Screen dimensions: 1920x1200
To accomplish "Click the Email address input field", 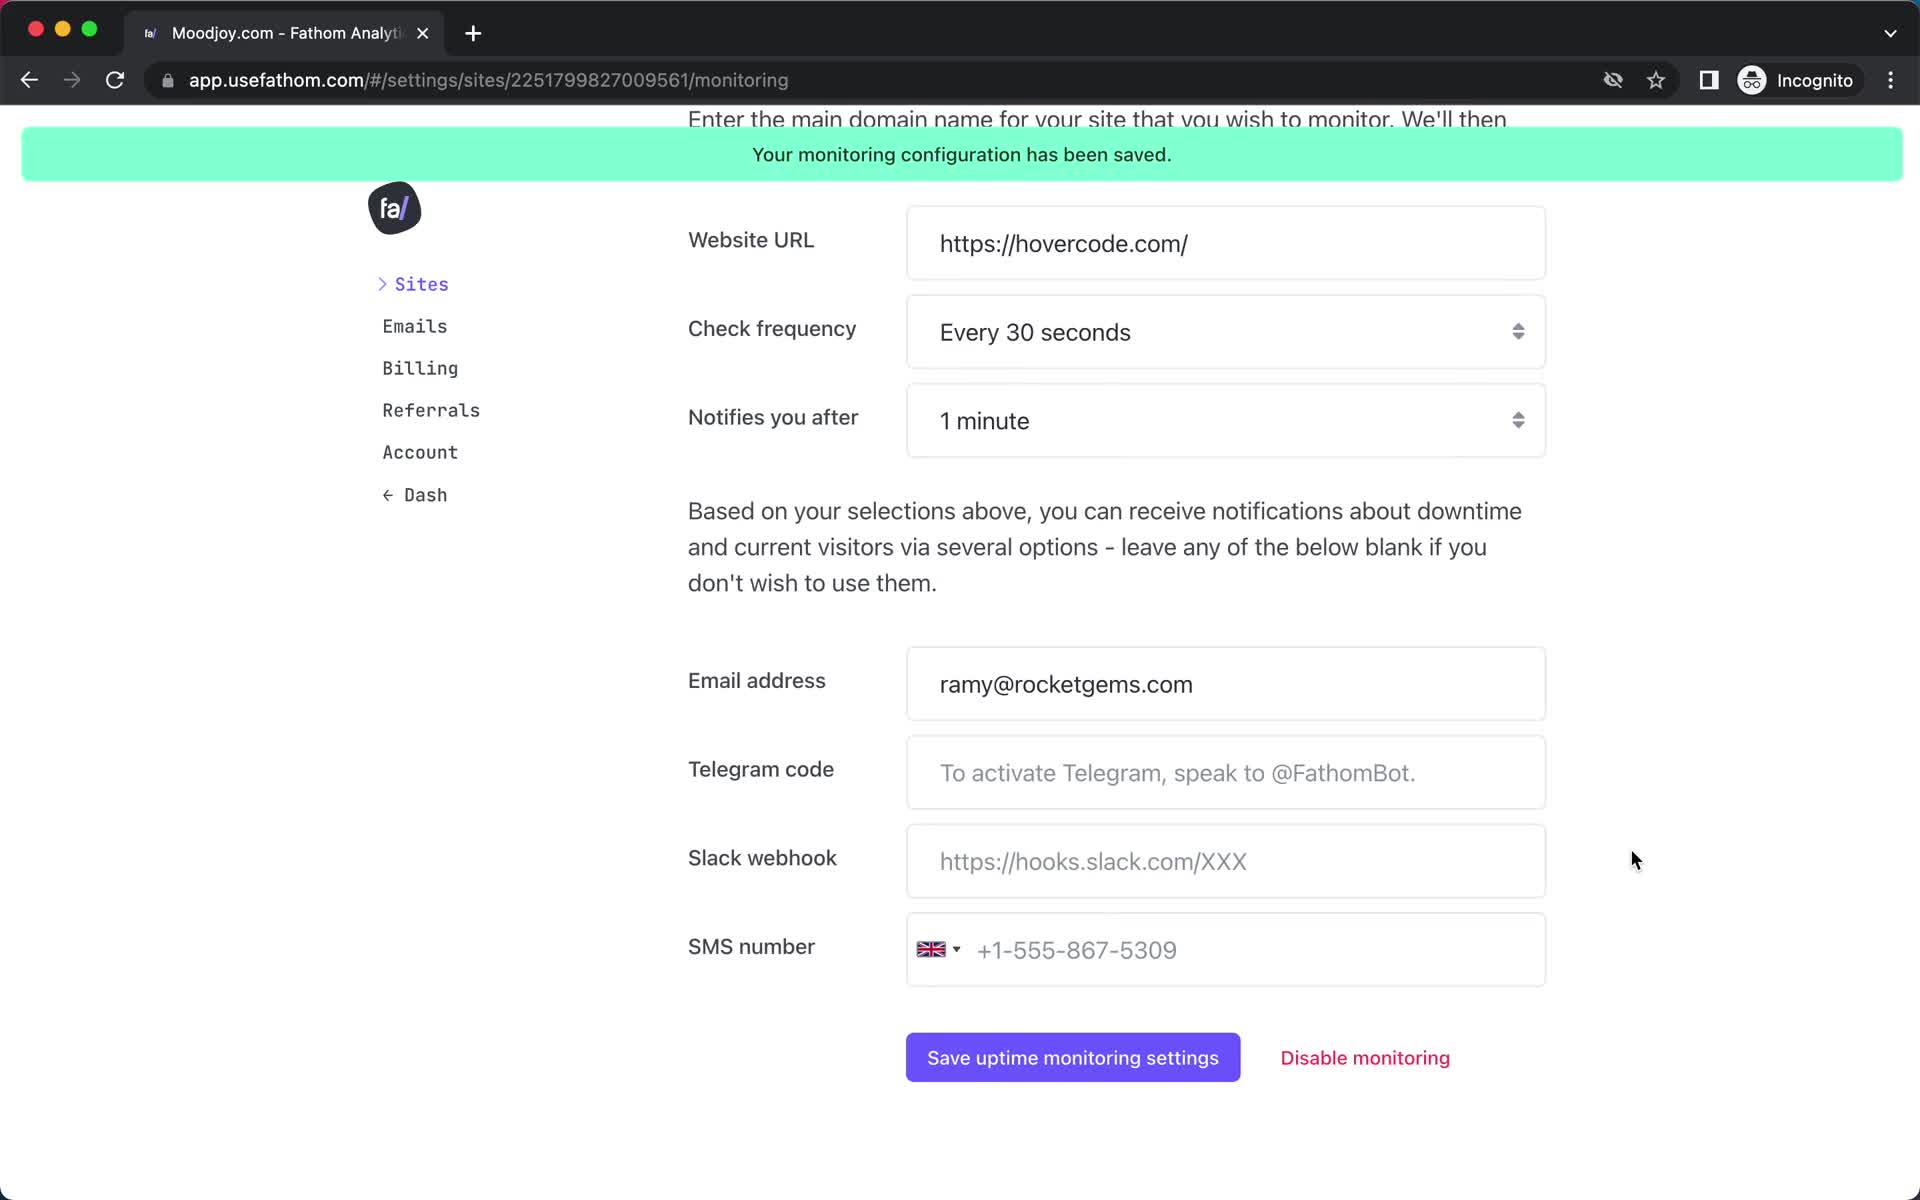I will pos(1226,684).
